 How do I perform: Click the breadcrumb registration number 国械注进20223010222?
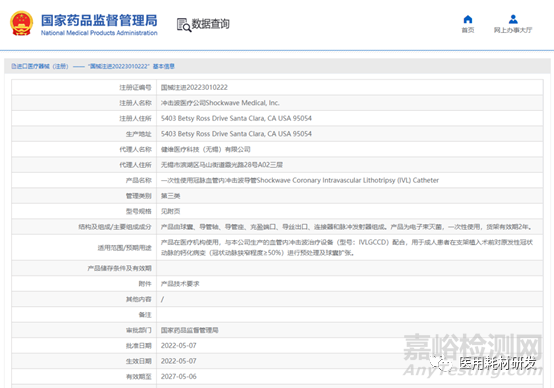pyautogui.click(x=119, y=66)
